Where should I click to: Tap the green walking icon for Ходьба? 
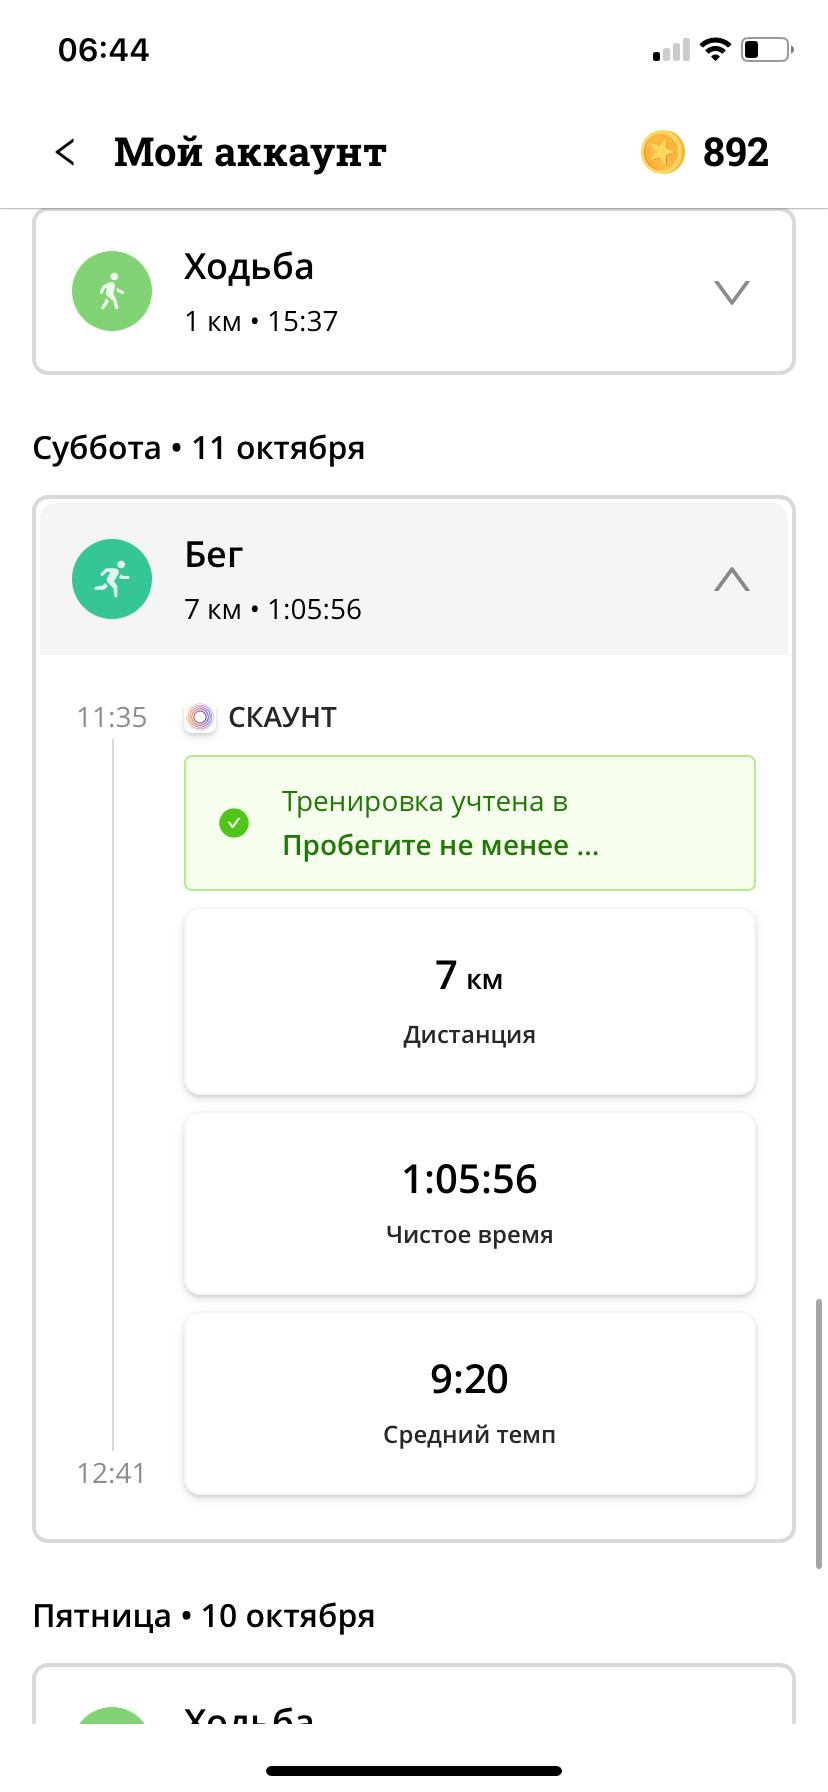[112, 291]
